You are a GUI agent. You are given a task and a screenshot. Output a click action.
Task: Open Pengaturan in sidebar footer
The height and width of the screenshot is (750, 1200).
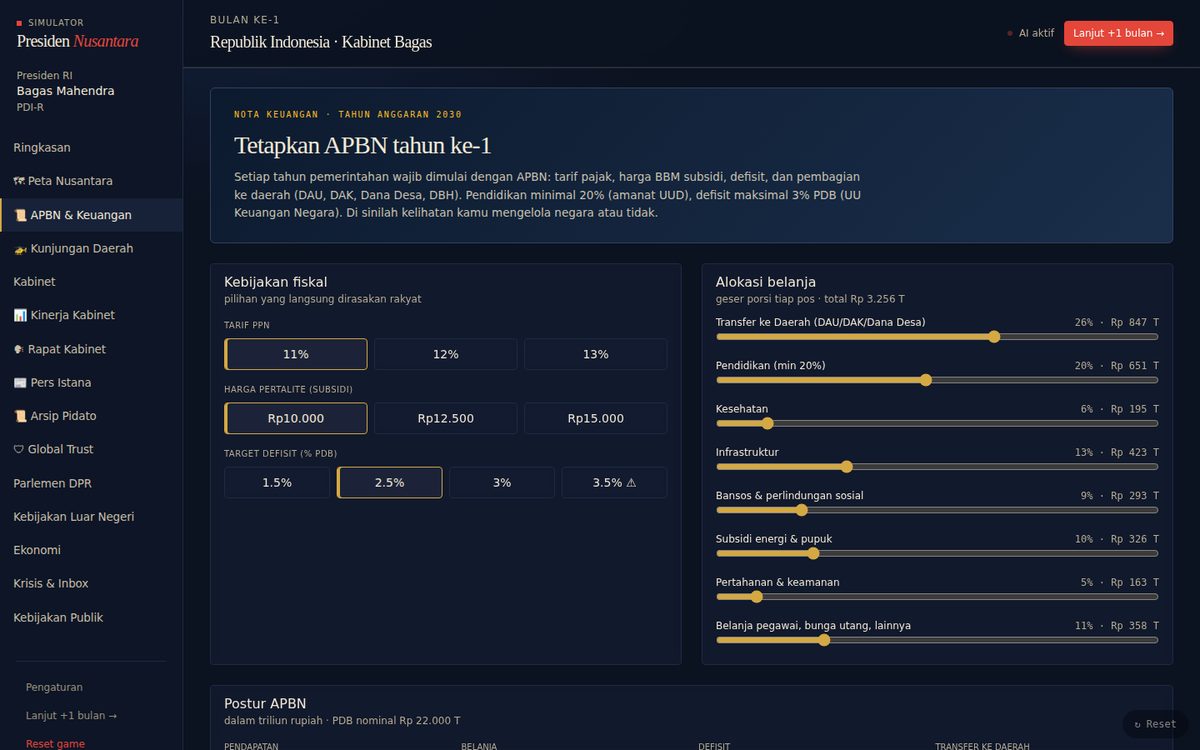[54, 687]
